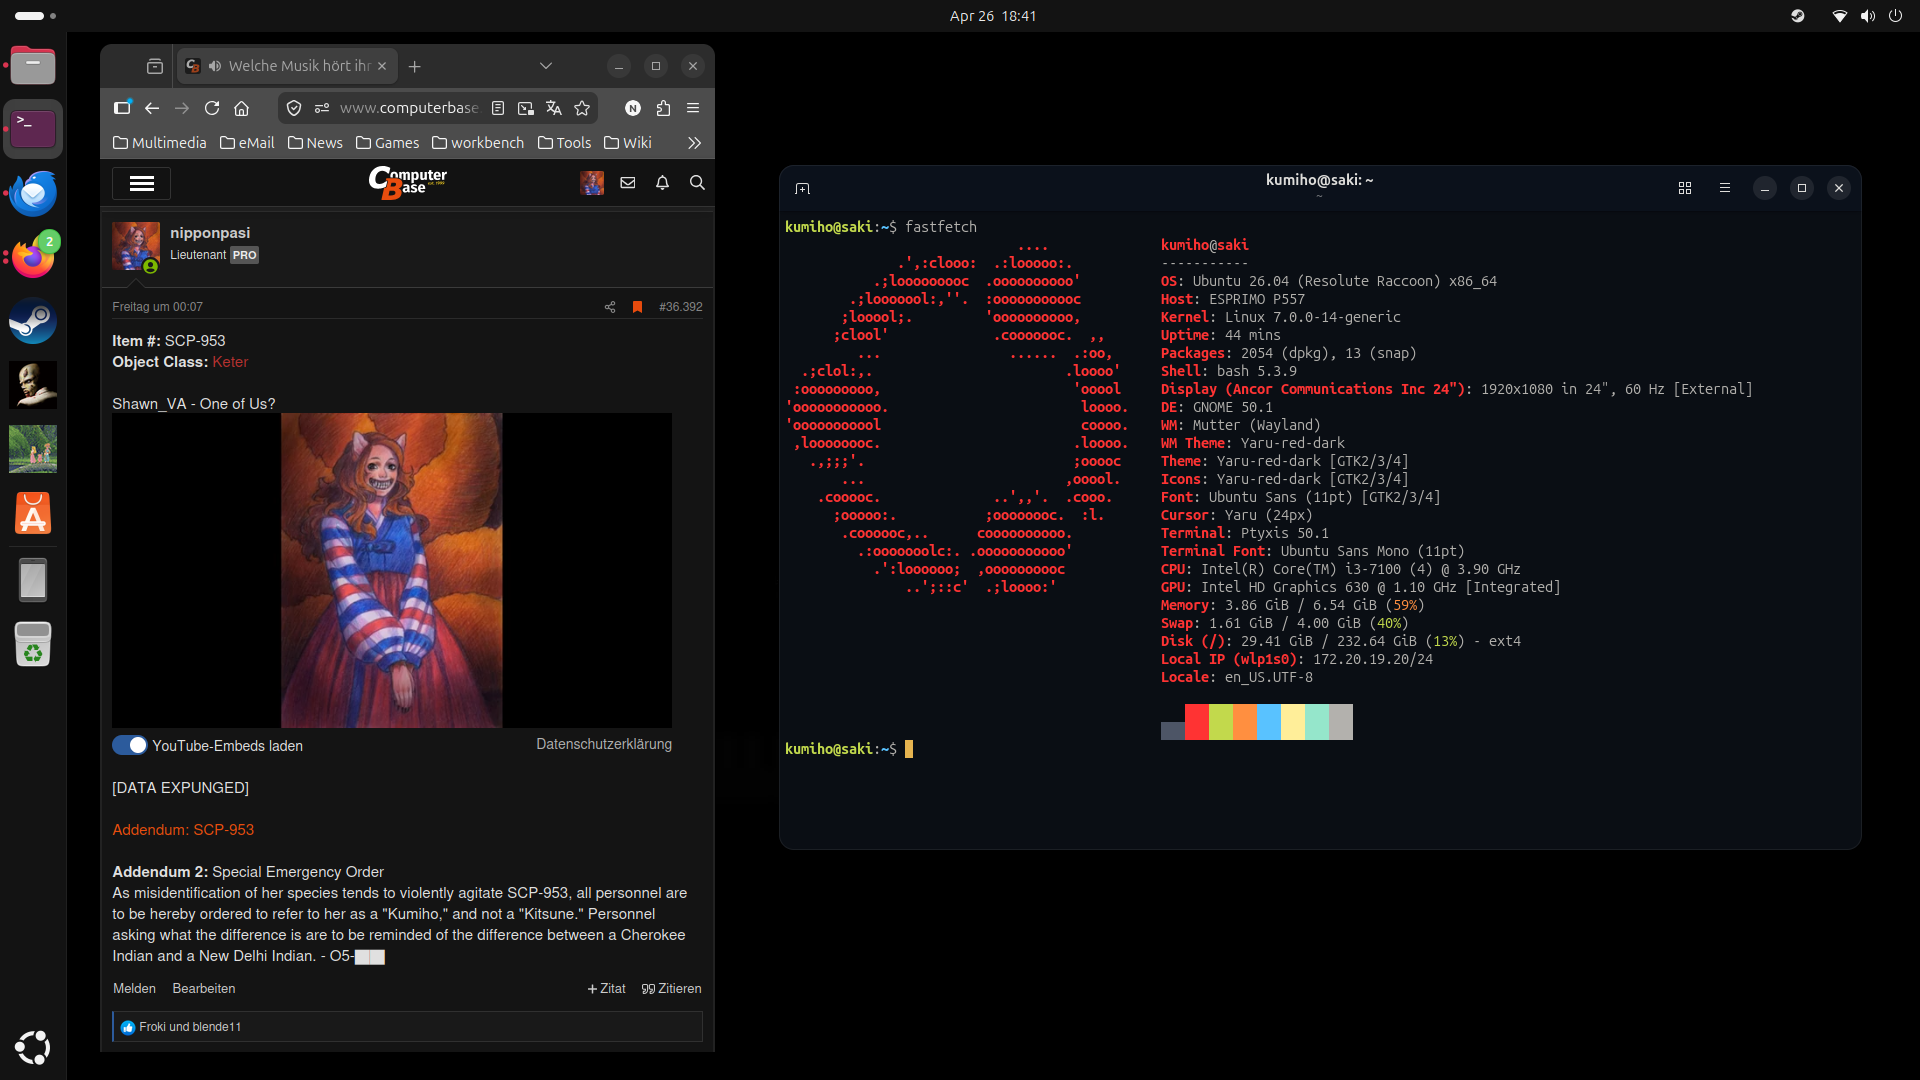Click nipponpasi's profile avatar
The width and height of the screenshot is (1920, 1080).
(x=135, y=245)
